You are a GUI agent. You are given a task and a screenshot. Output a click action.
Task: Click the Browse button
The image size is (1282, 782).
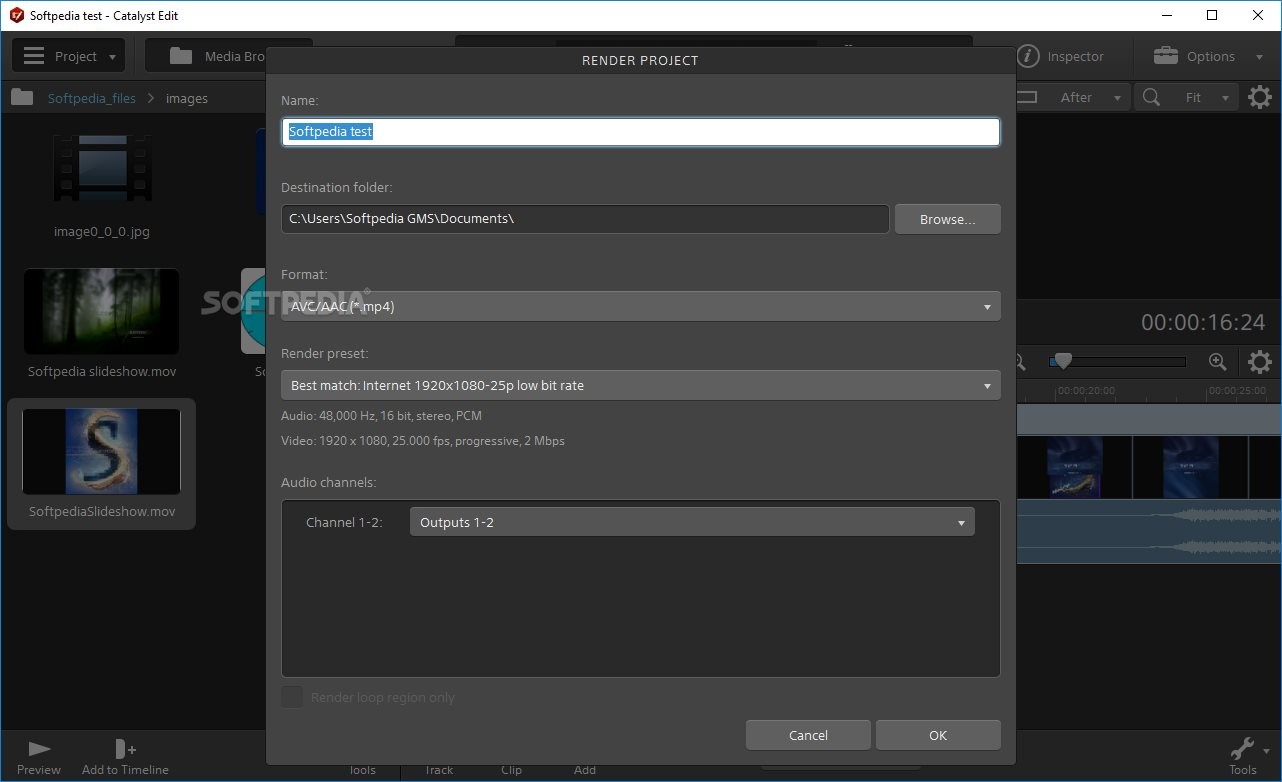[x=947, y=219]
